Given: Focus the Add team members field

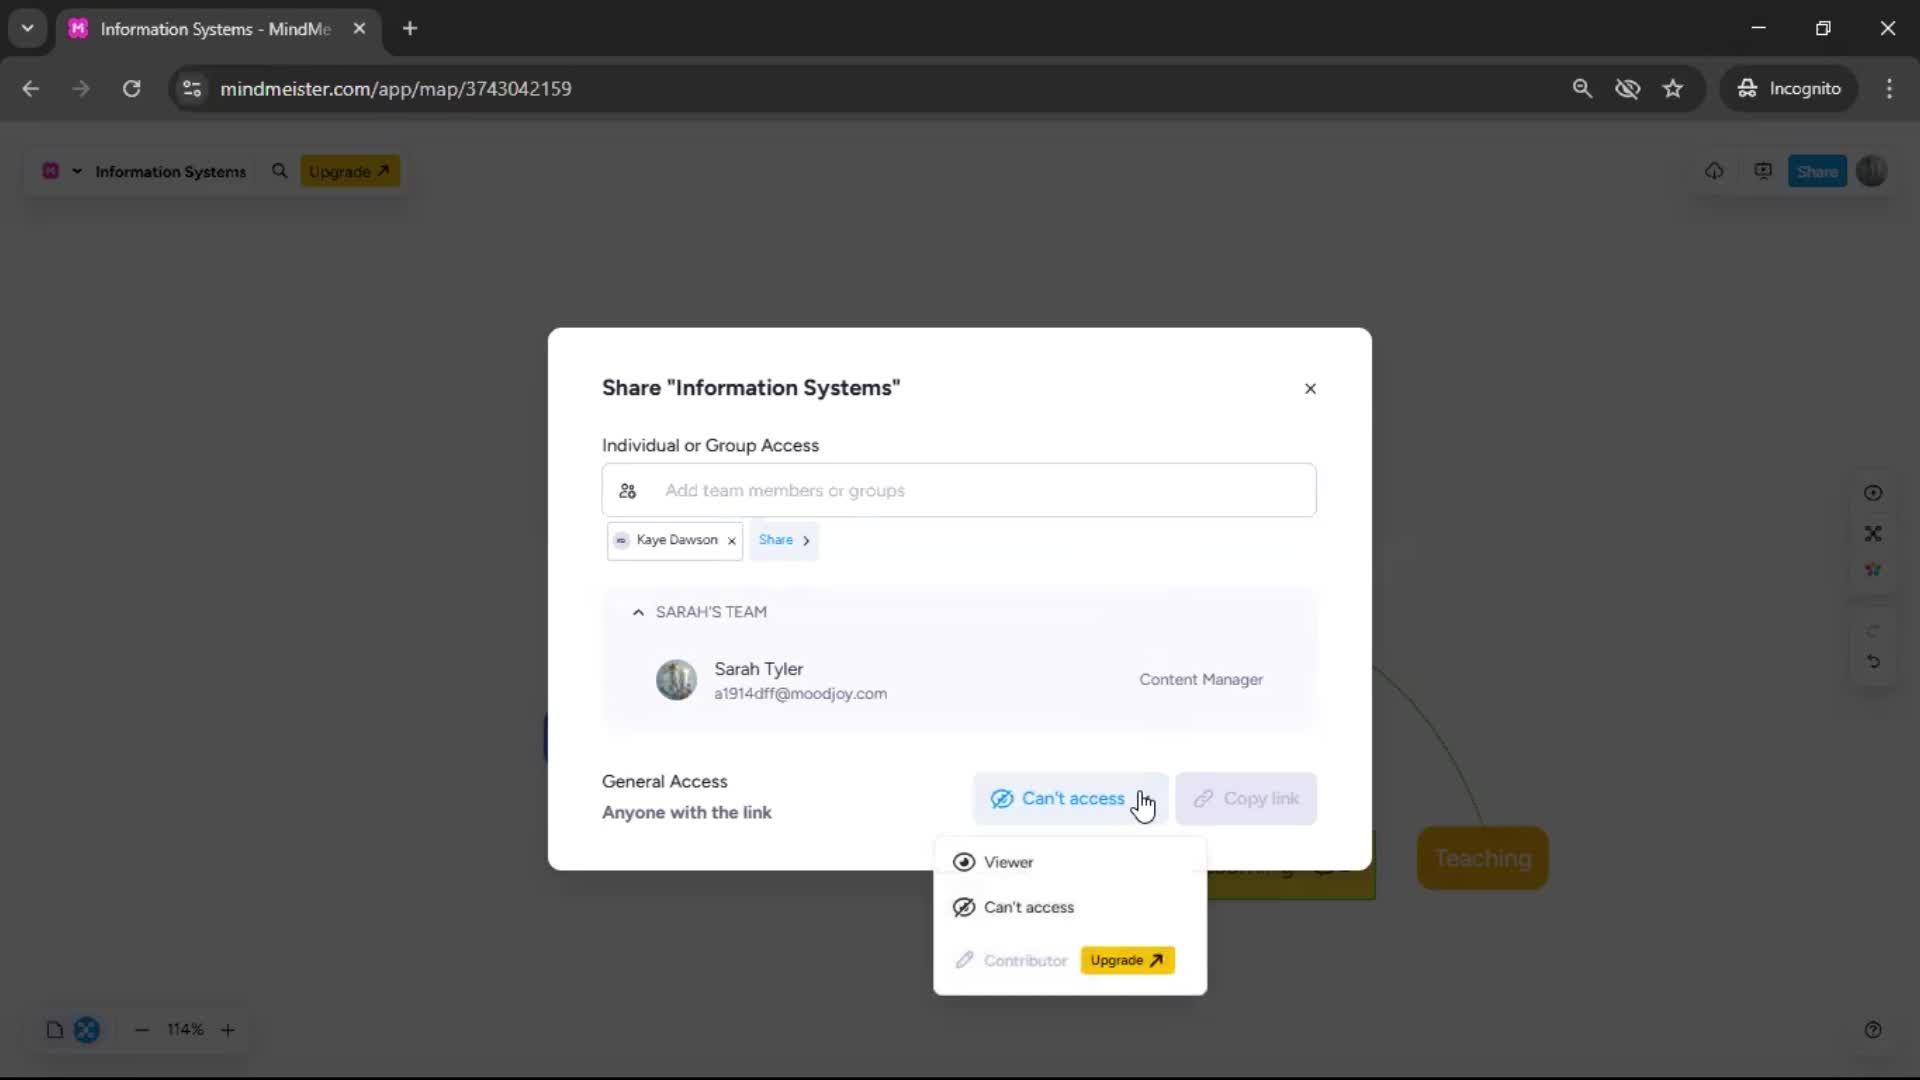Looking at the screenshot, I should (x=959, y=490).
